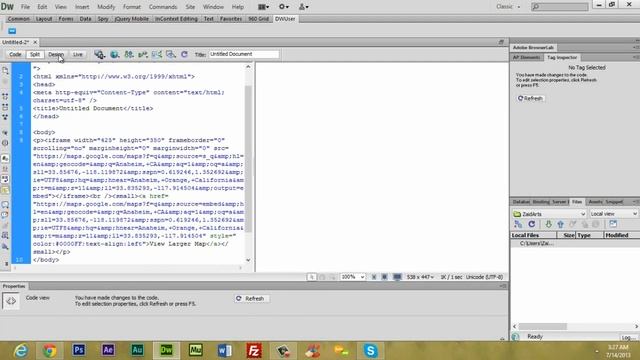
Task: Switch to the Common insert tab
Action: 18,19
